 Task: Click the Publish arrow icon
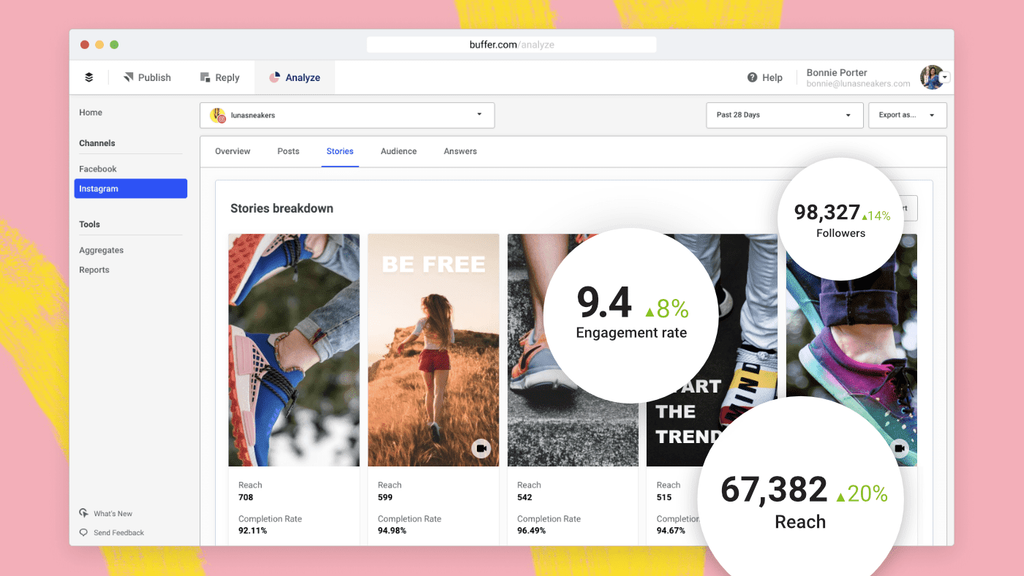coord(129,77)
